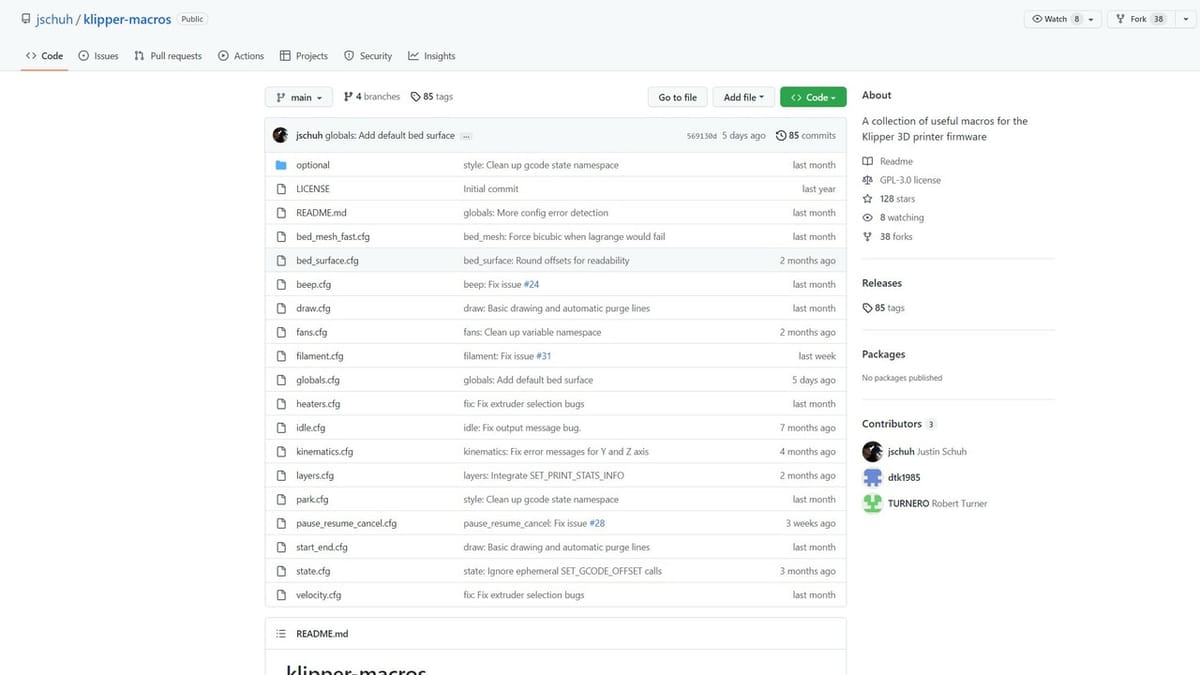This screenshot has height=675, width=1200.
Task: Expand the commit message ellipsis button
Action: click(x=467, y=135)
